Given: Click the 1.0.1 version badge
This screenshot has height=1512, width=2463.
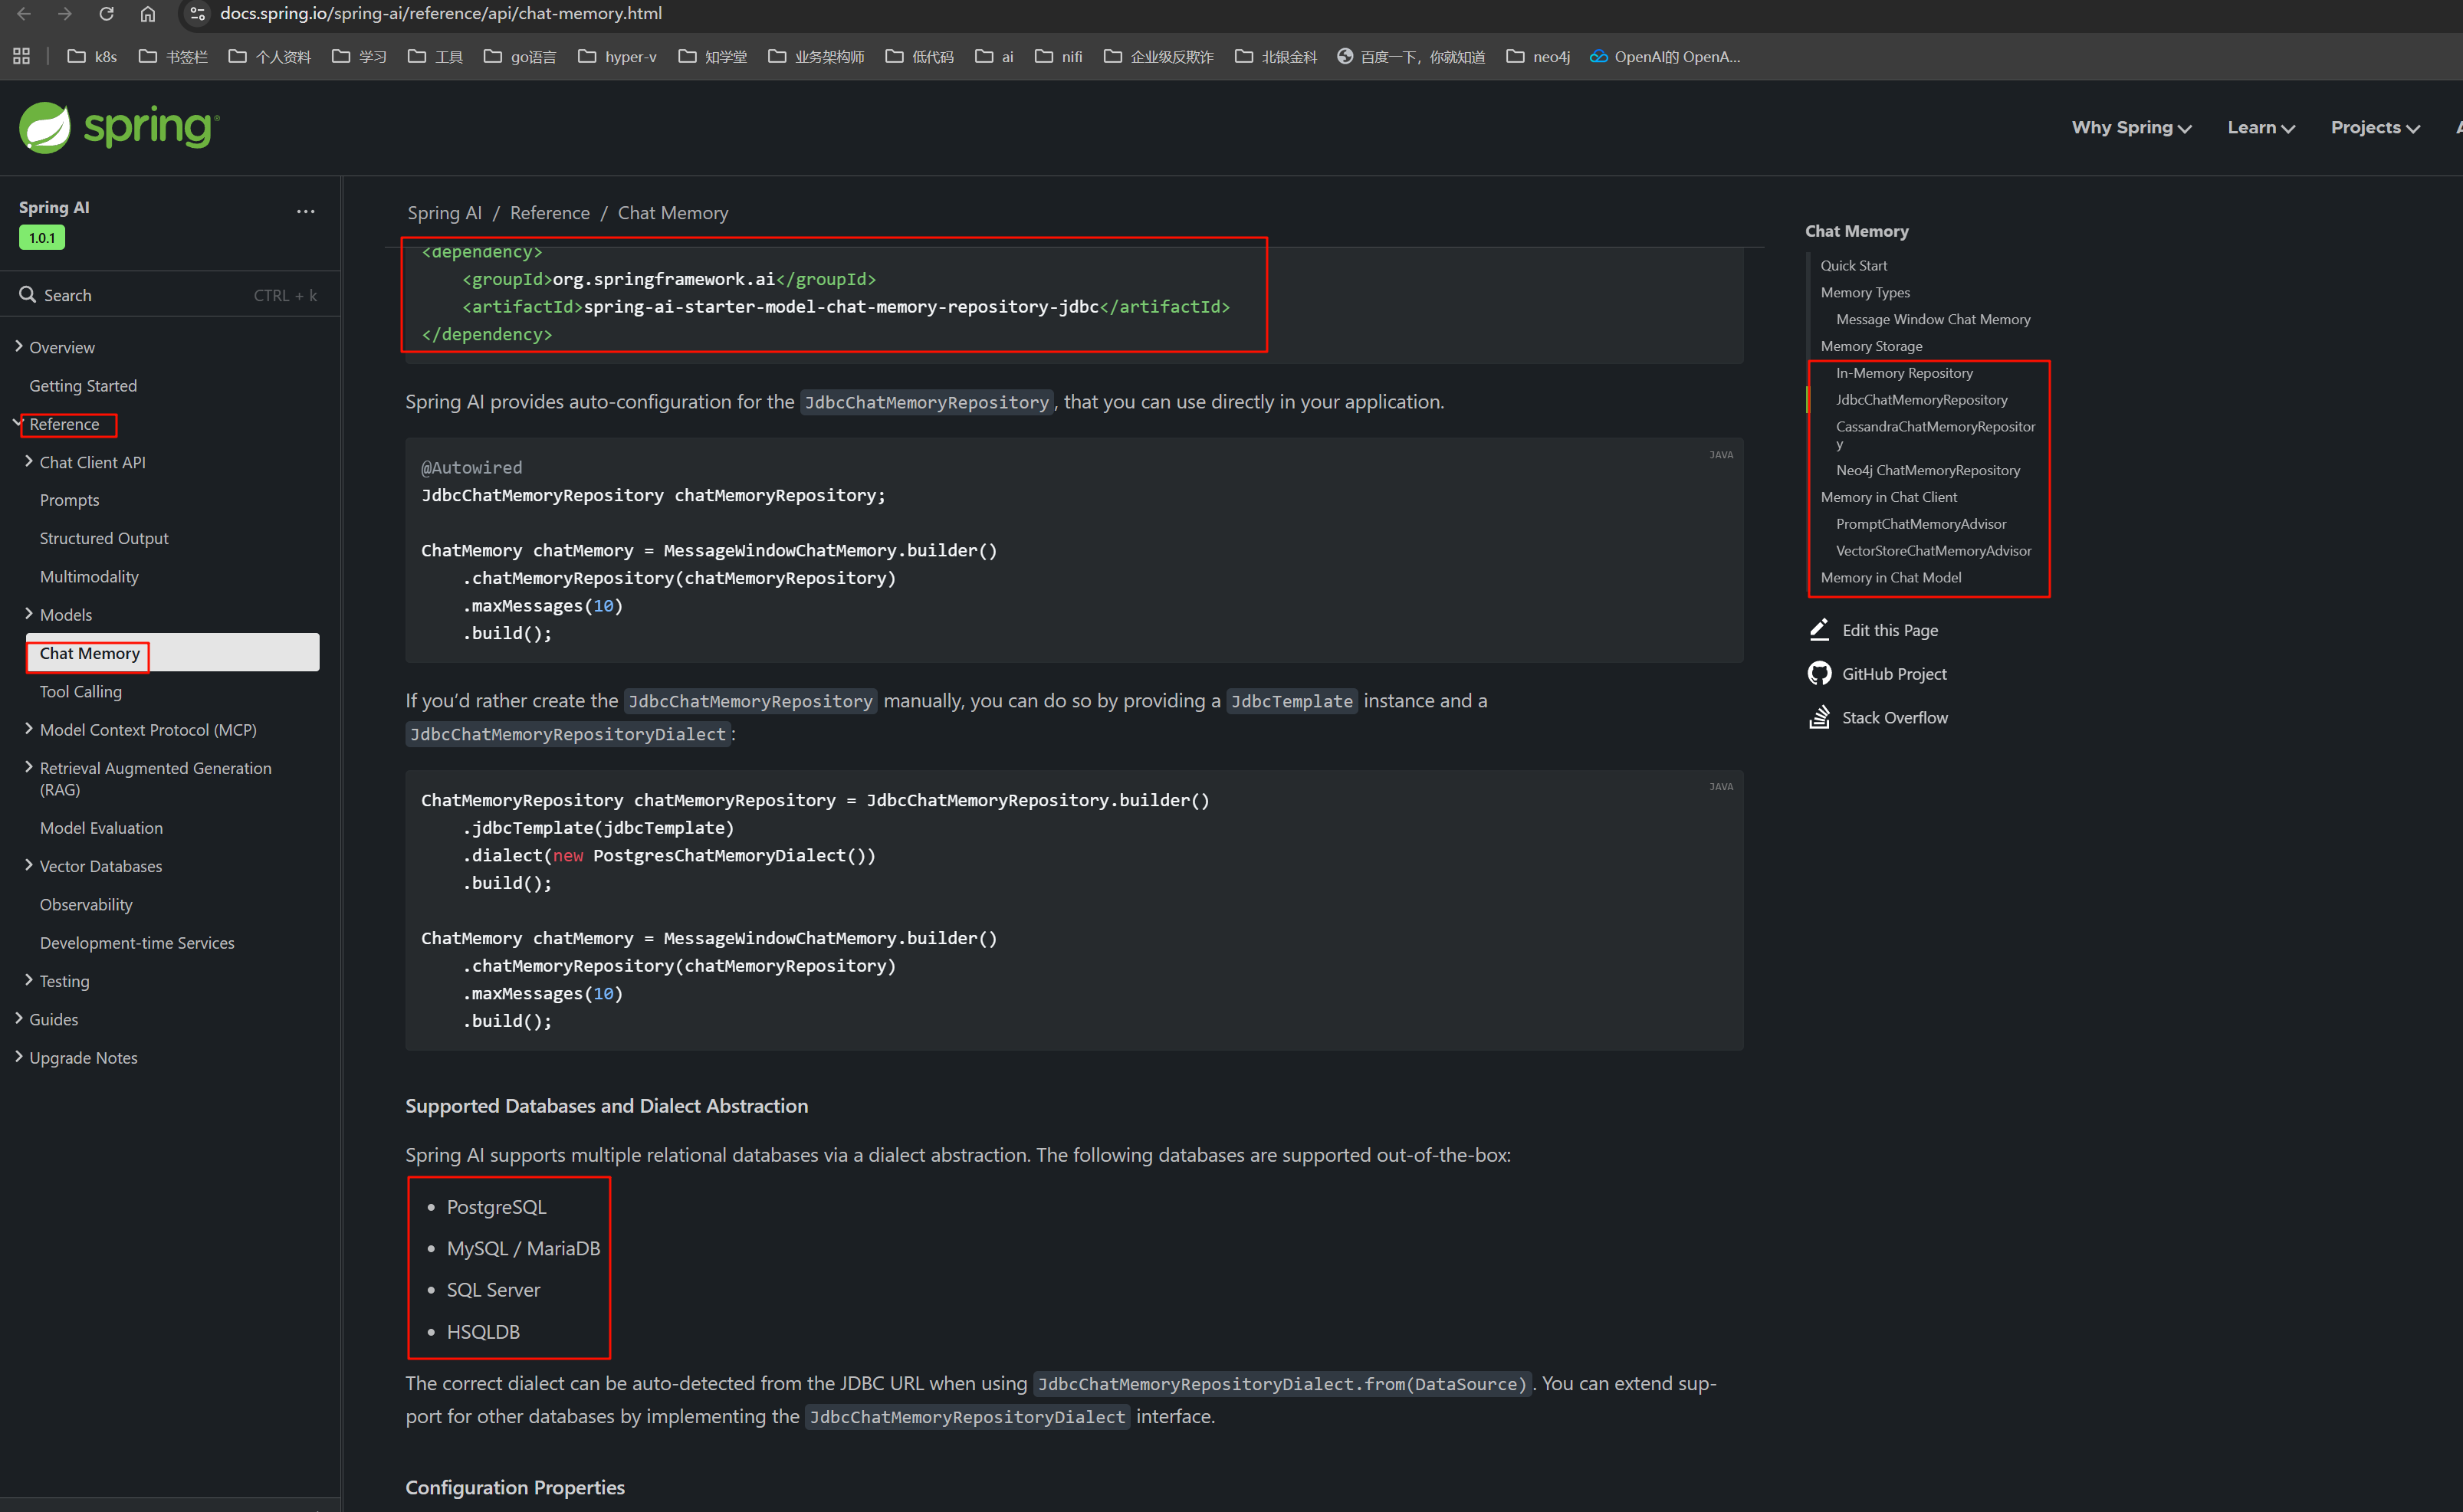Looking at the screenshot, I should point(41,237).
